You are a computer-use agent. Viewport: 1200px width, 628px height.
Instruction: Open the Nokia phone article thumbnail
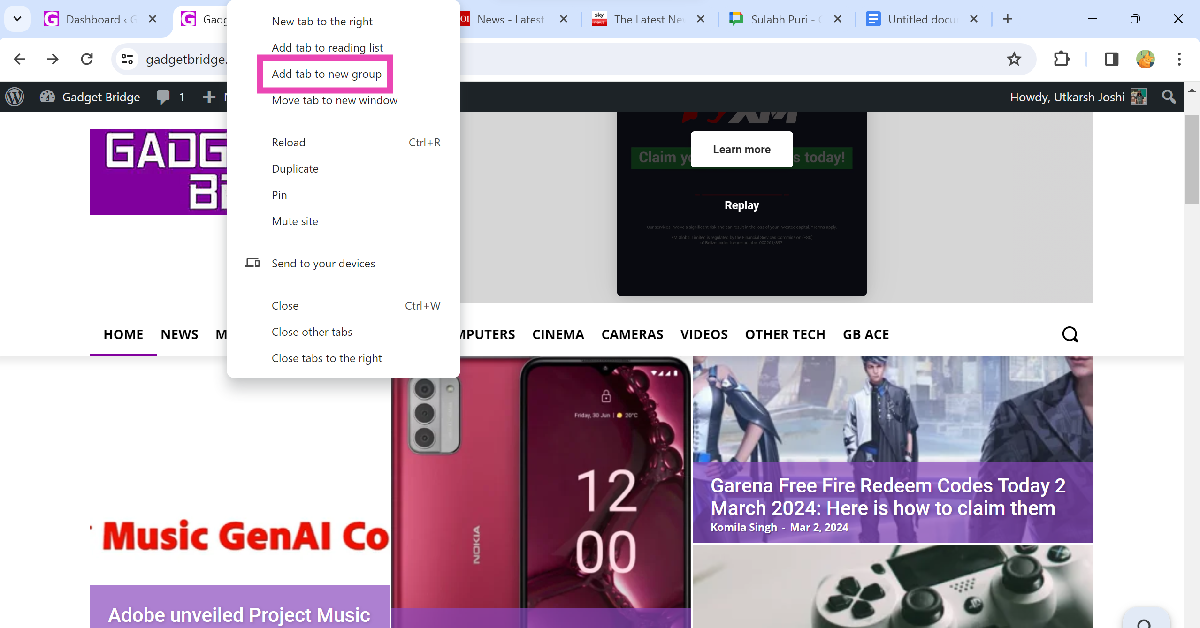[x=541, y=492]
